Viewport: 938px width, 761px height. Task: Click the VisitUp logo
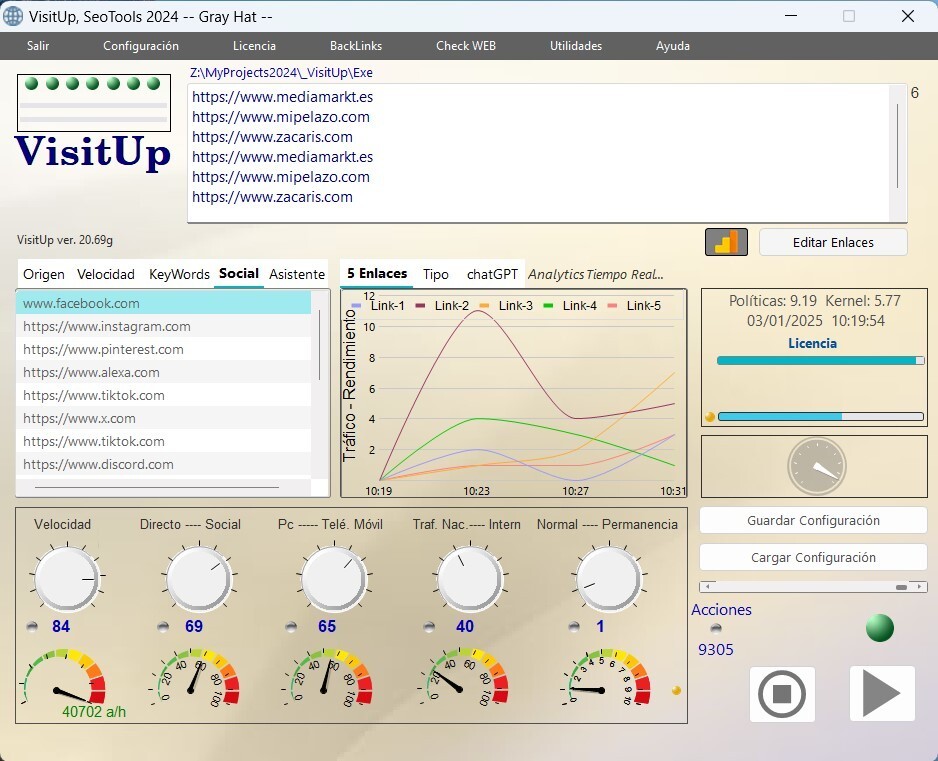pos(91,152)
